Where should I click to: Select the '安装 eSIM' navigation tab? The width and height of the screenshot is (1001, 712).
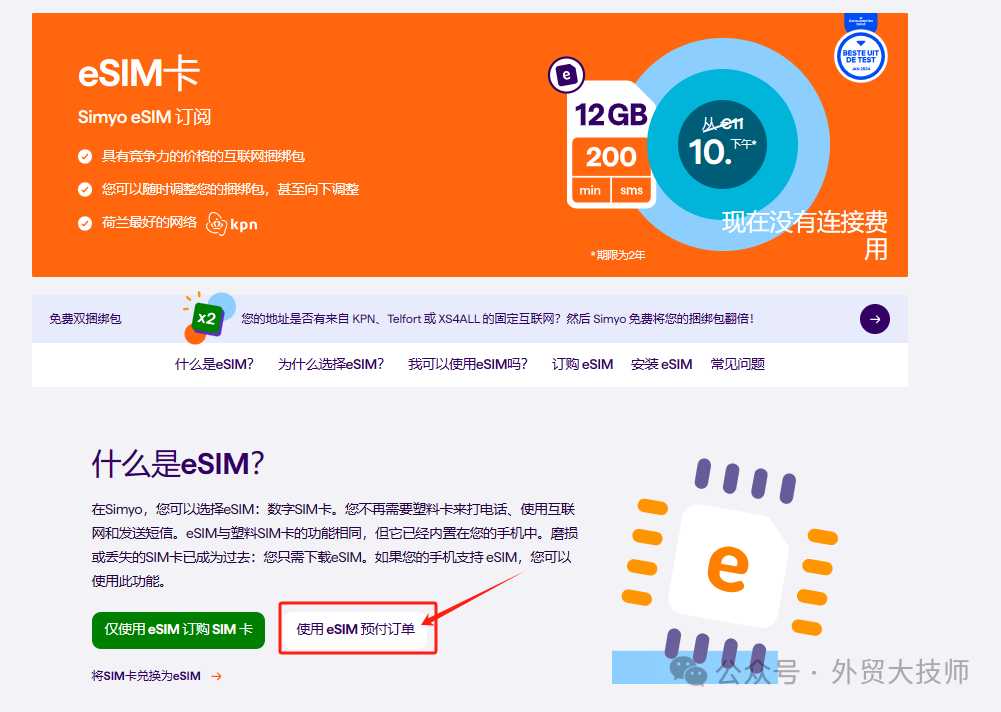tap(661, 364)
